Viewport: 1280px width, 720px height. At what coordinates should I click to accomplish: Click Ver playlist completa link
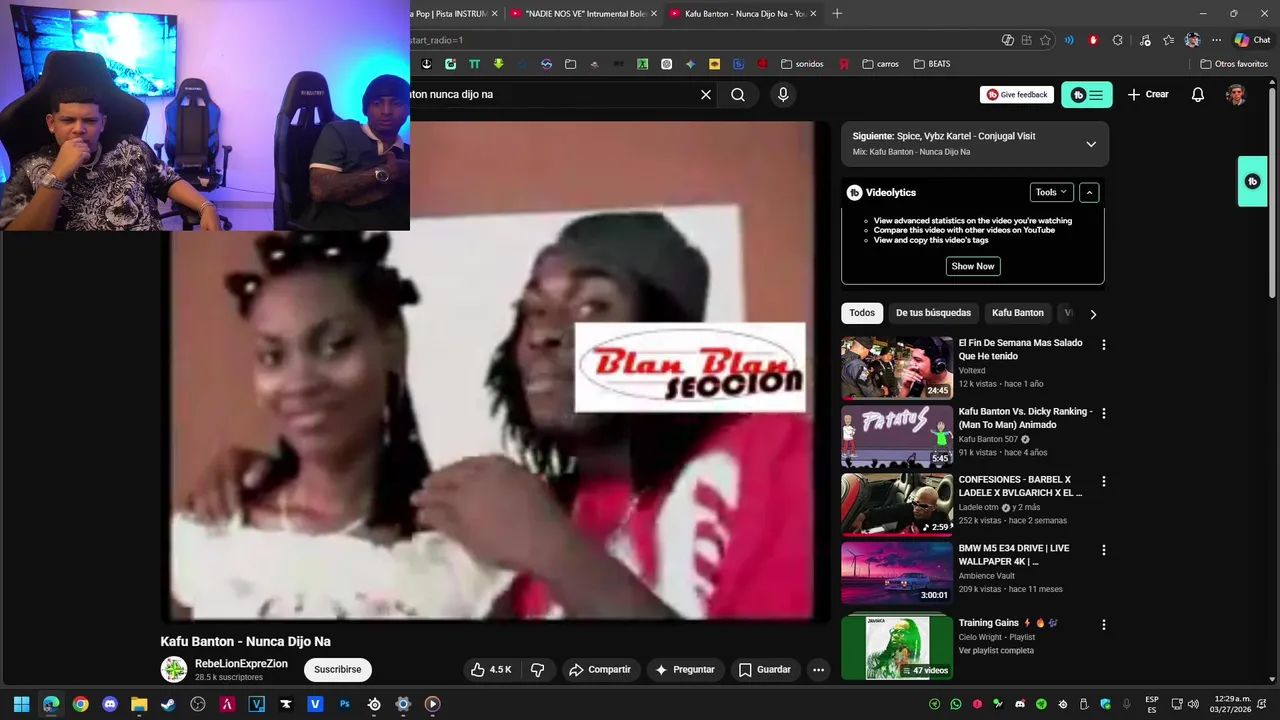pyautogui.click(x=996, y=651)
